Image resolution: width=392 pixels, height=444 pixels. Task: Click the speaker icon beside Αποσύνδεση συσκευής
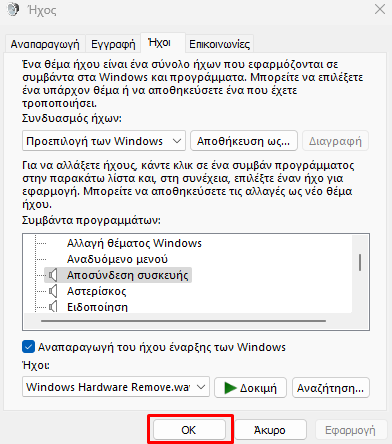(x=53, y=275)
